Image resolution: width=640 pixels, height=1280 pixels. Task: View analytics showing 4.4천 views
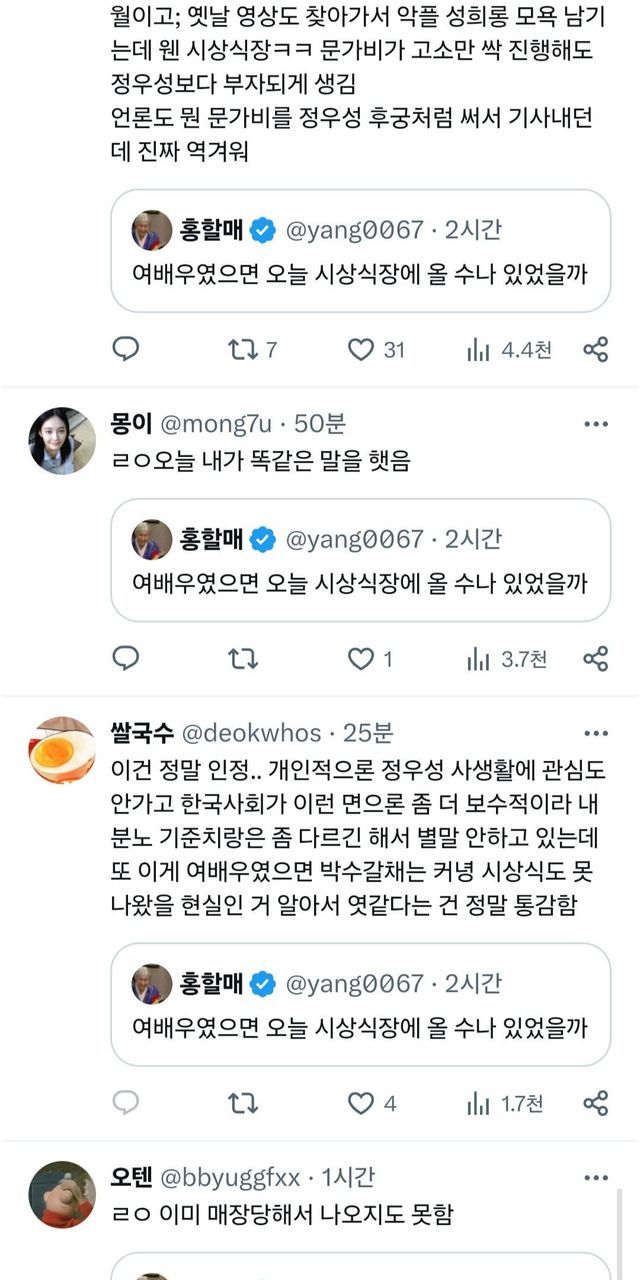tap(479, 349)
